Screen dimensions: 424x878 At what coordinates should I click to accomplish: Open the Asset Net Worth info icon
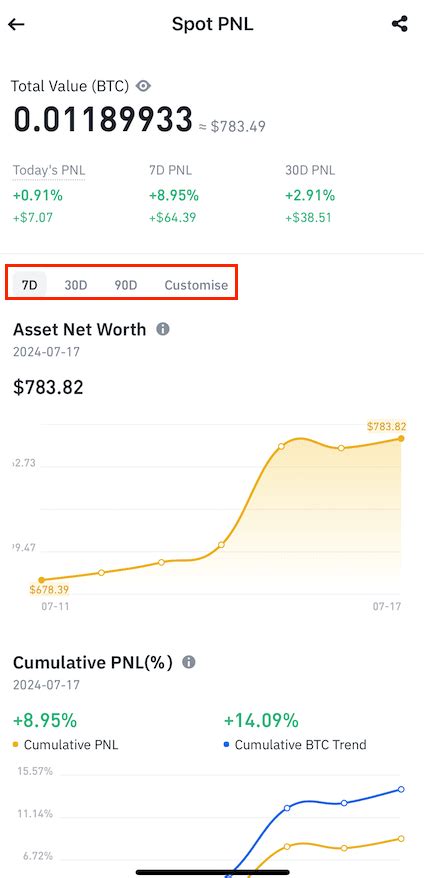[162, 329]
